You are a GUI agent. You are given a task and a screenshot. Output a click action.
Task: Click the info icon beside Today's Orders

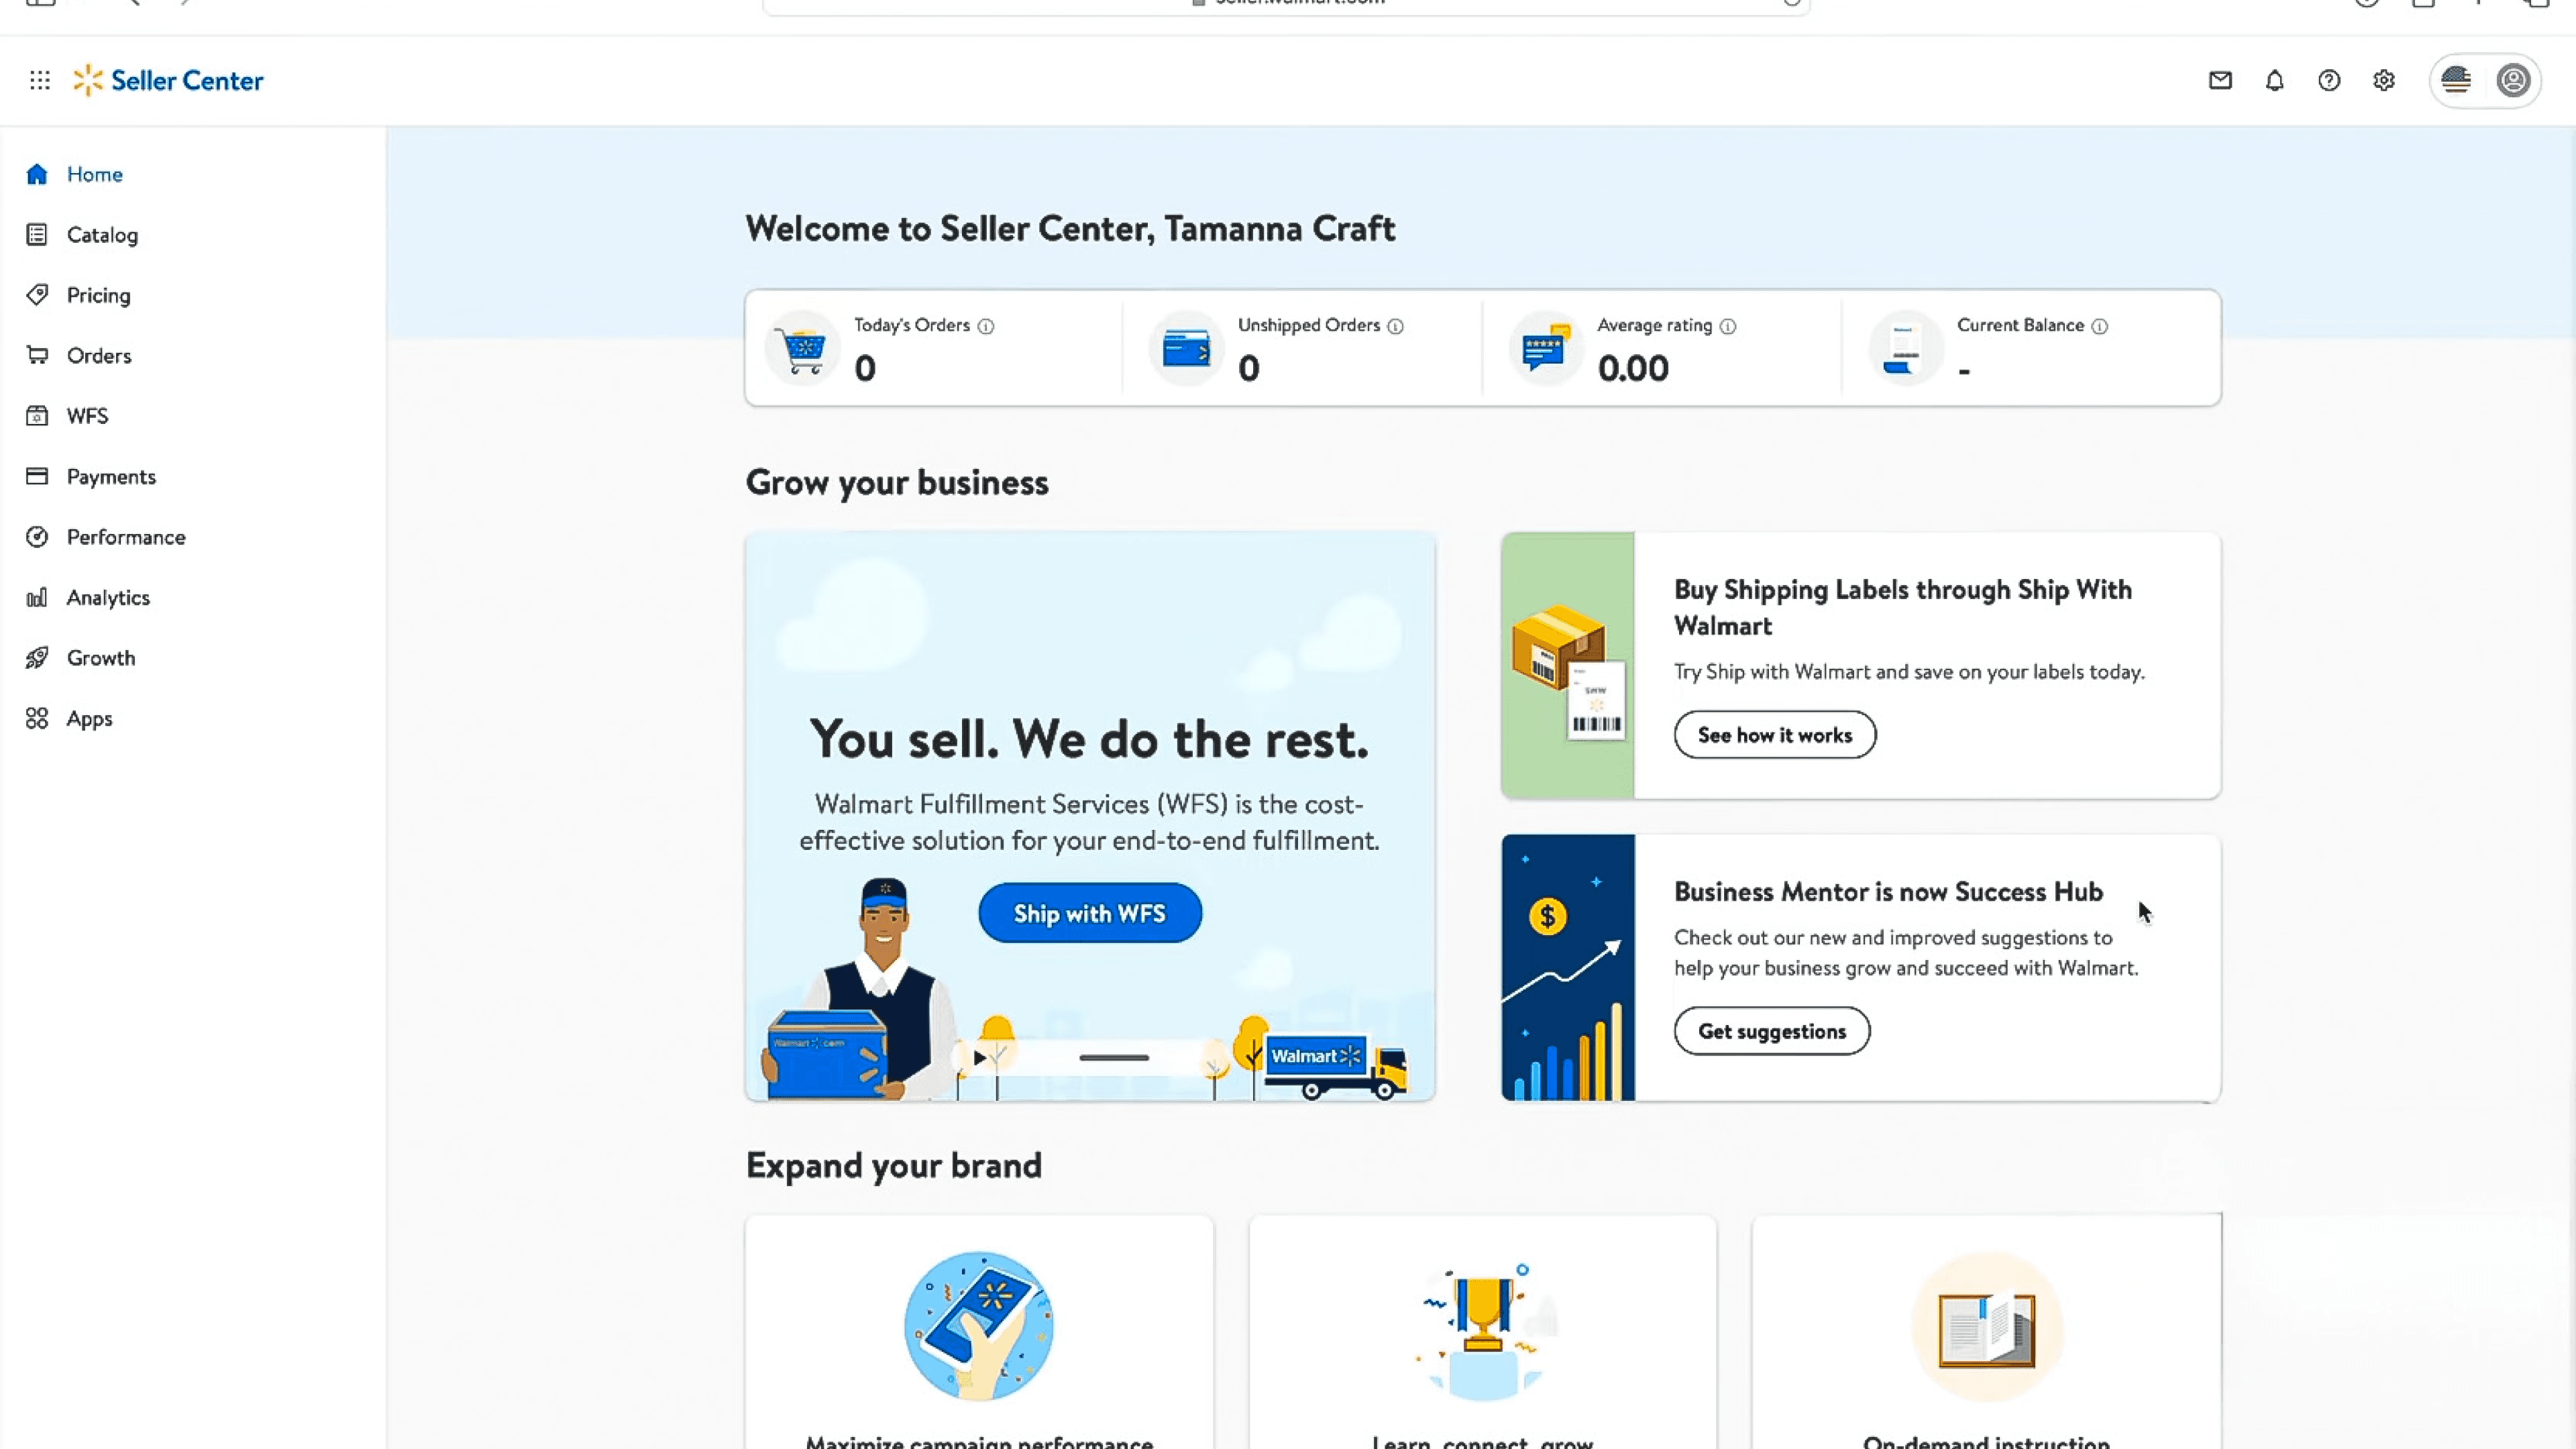coord(986,326)
